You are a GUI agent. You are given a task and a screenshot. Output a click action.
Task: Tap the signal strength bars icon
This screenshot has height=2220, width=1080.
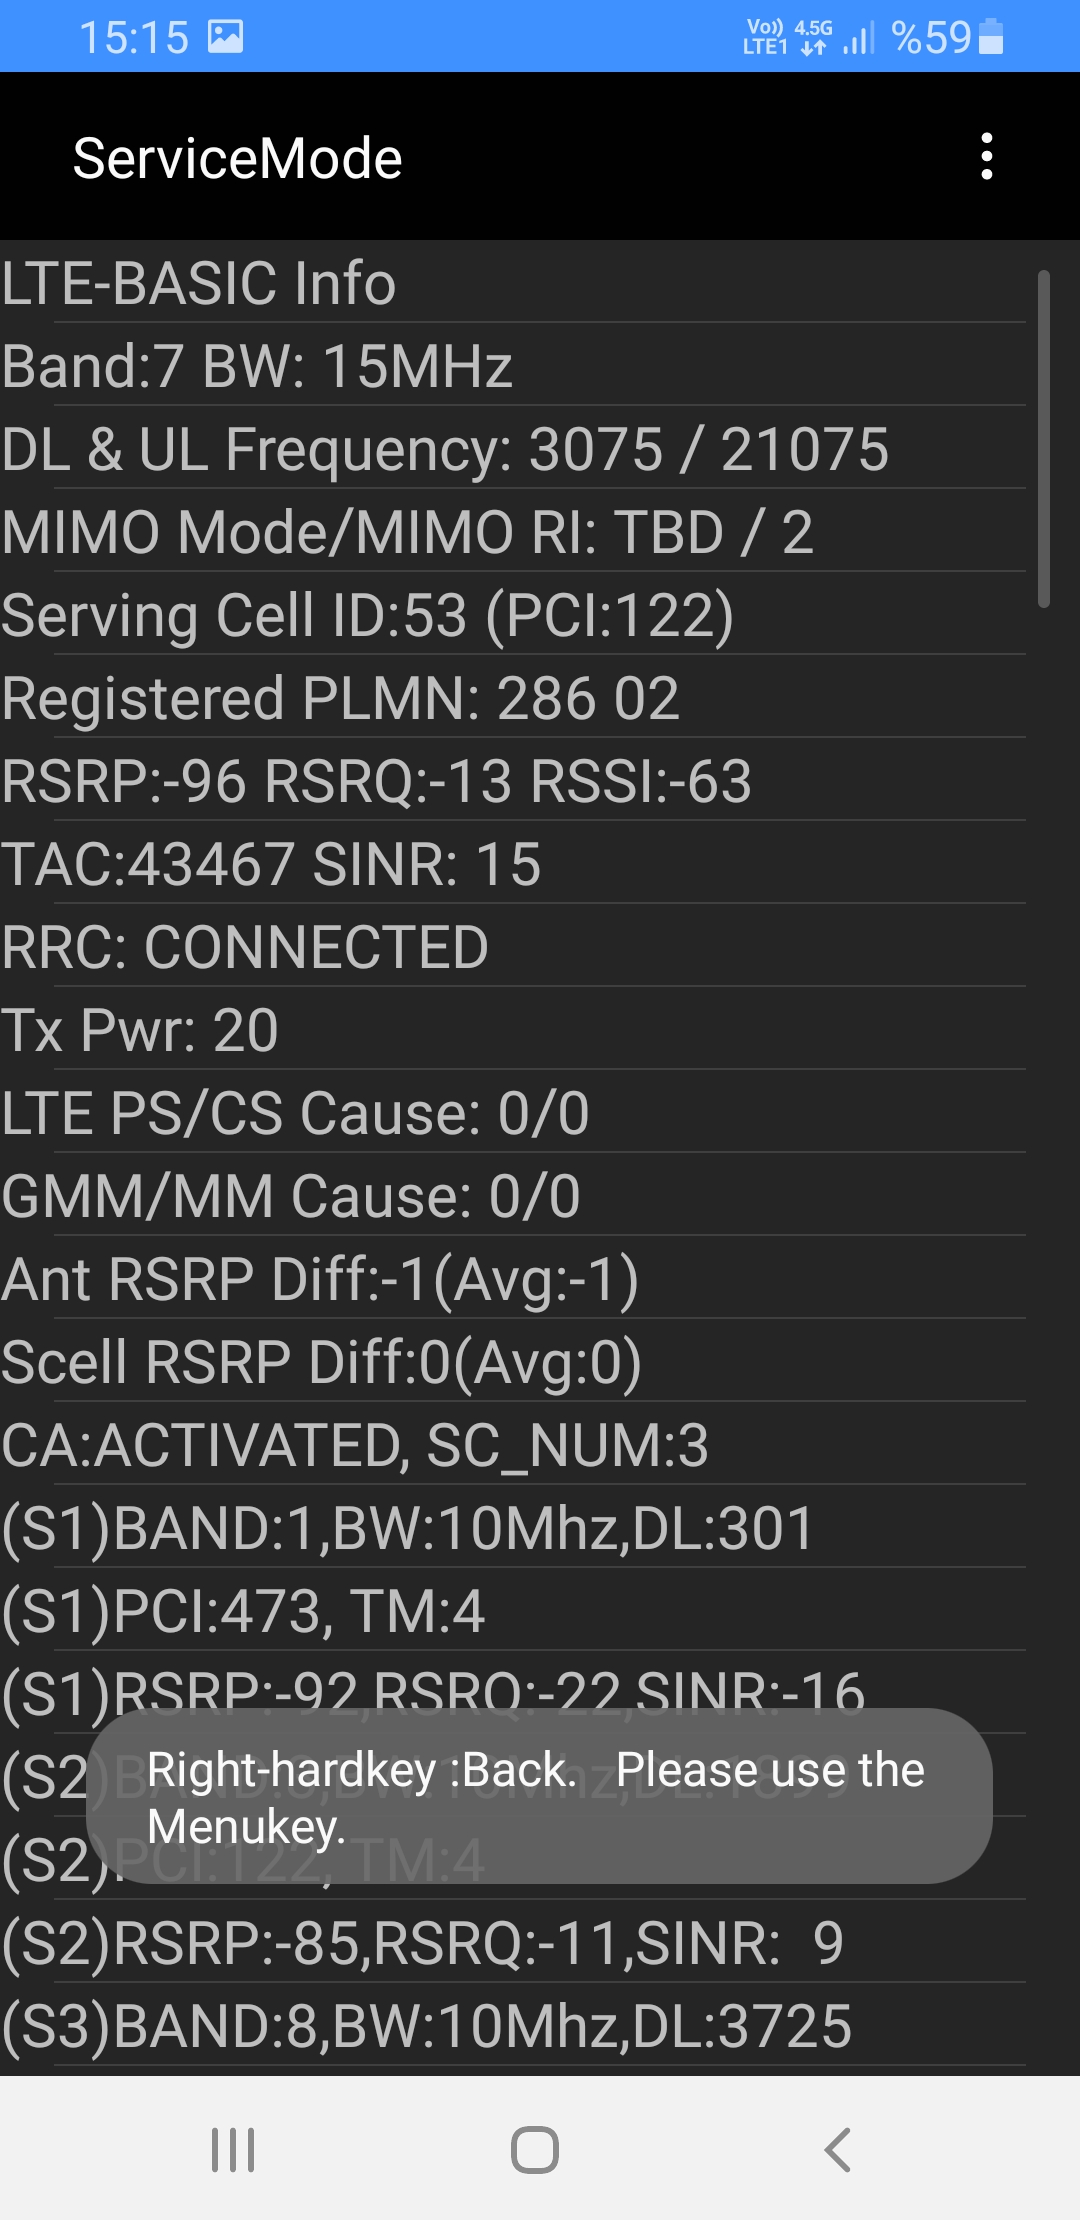(859, 38)
